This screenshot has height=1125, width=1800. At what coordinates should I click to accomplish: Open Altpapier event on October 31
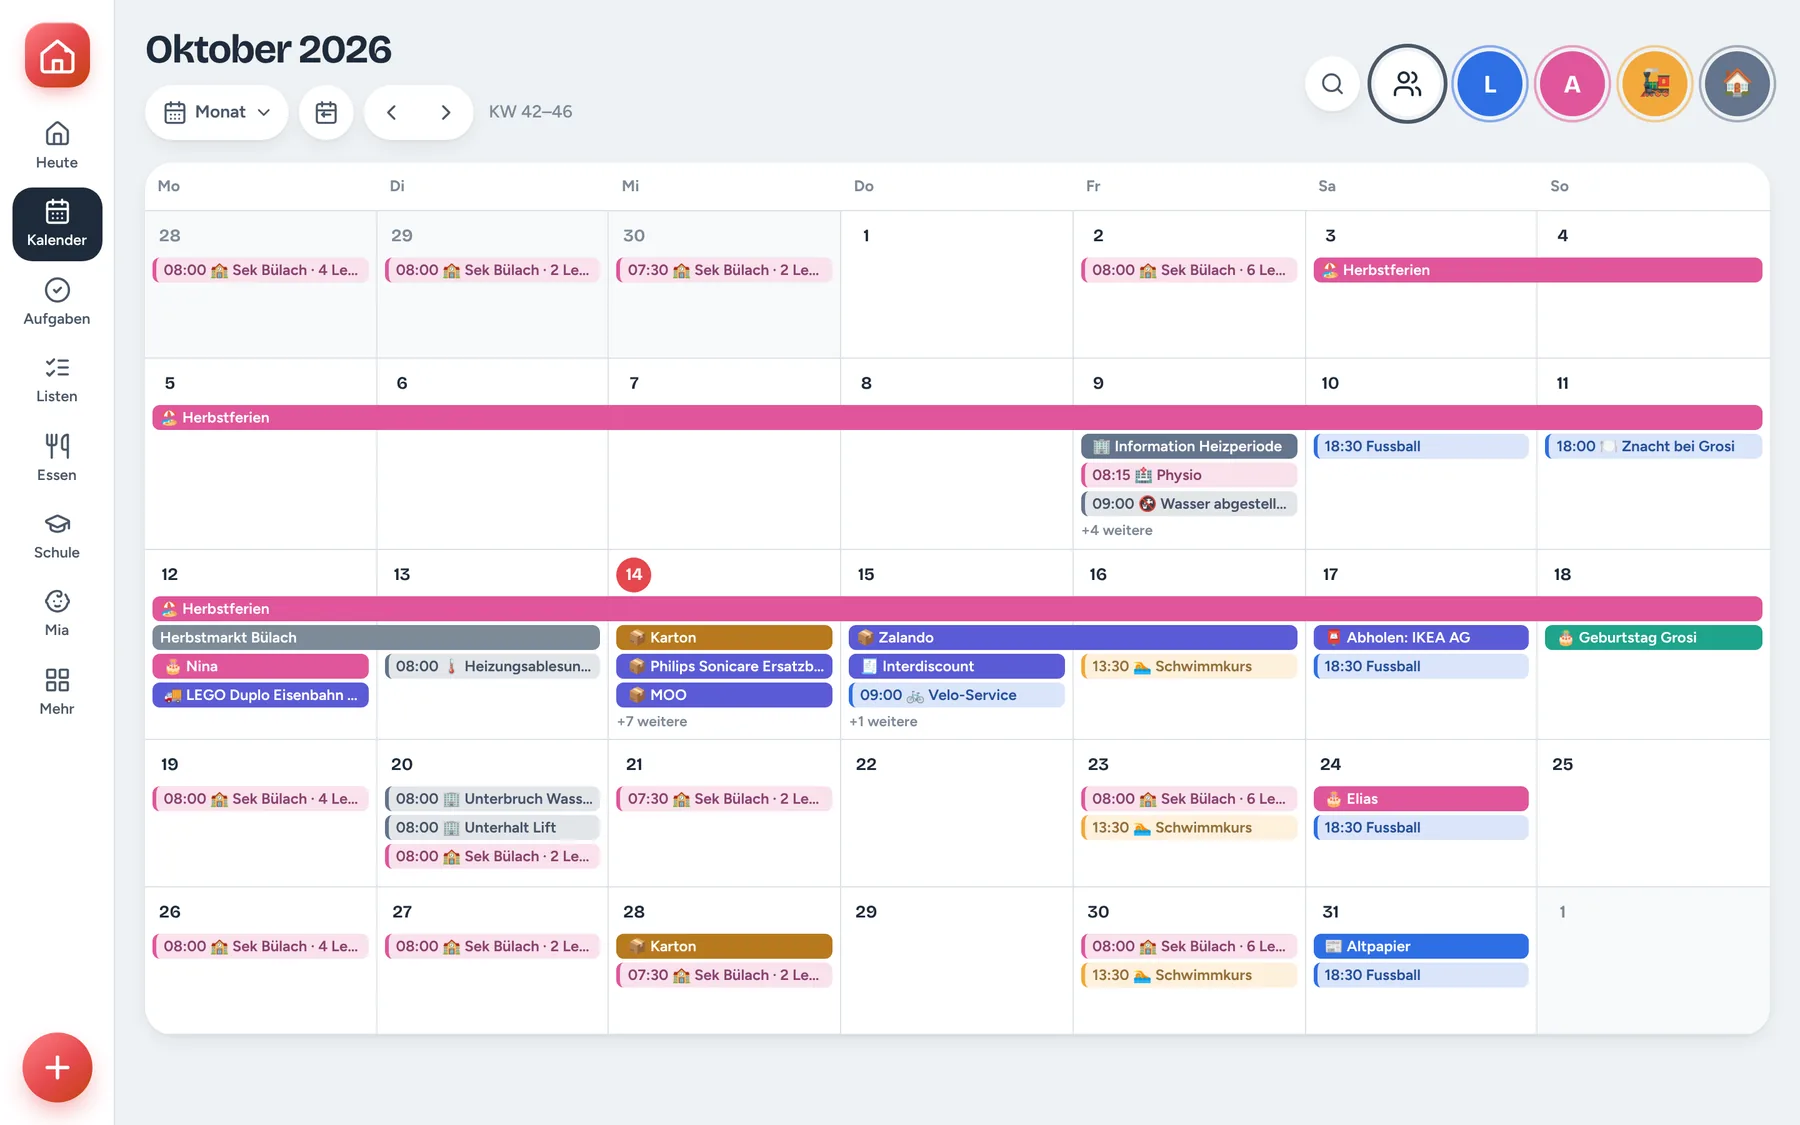[1421, 946]
